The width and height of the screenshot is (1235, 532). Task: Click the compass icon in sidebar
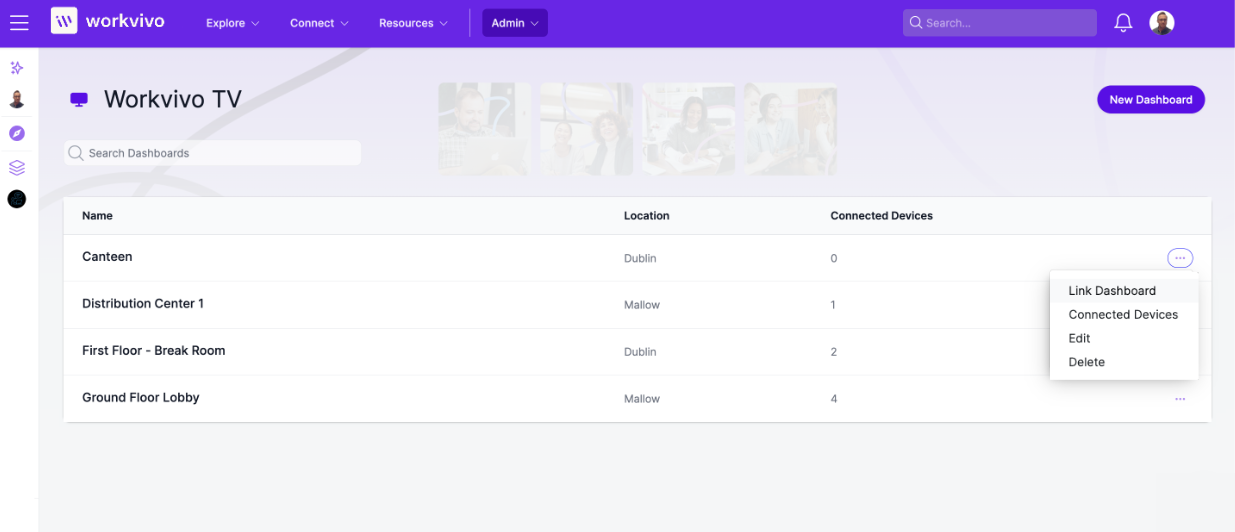17,133
